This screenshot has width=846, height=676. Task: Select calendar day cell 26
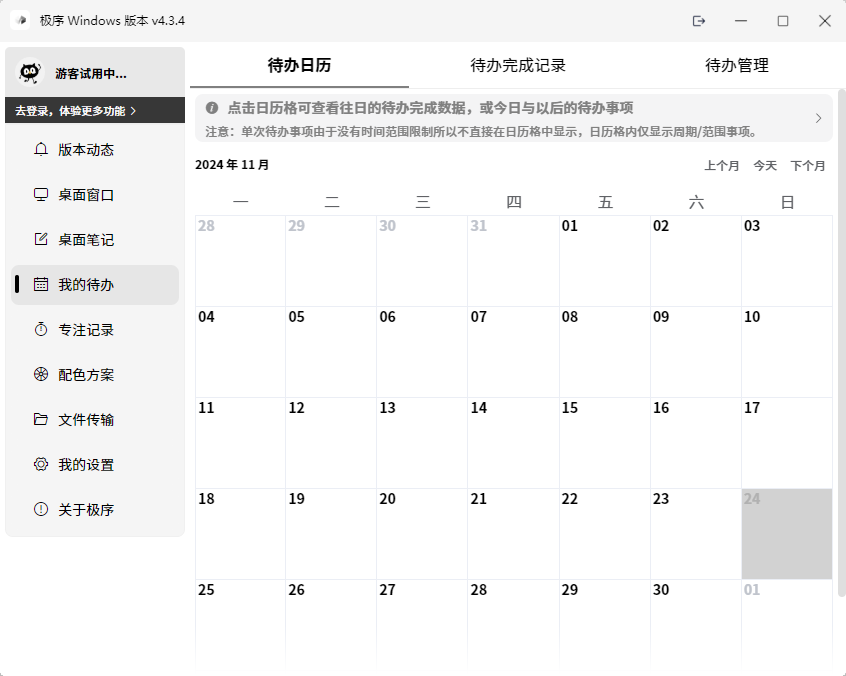click(331, 625)
